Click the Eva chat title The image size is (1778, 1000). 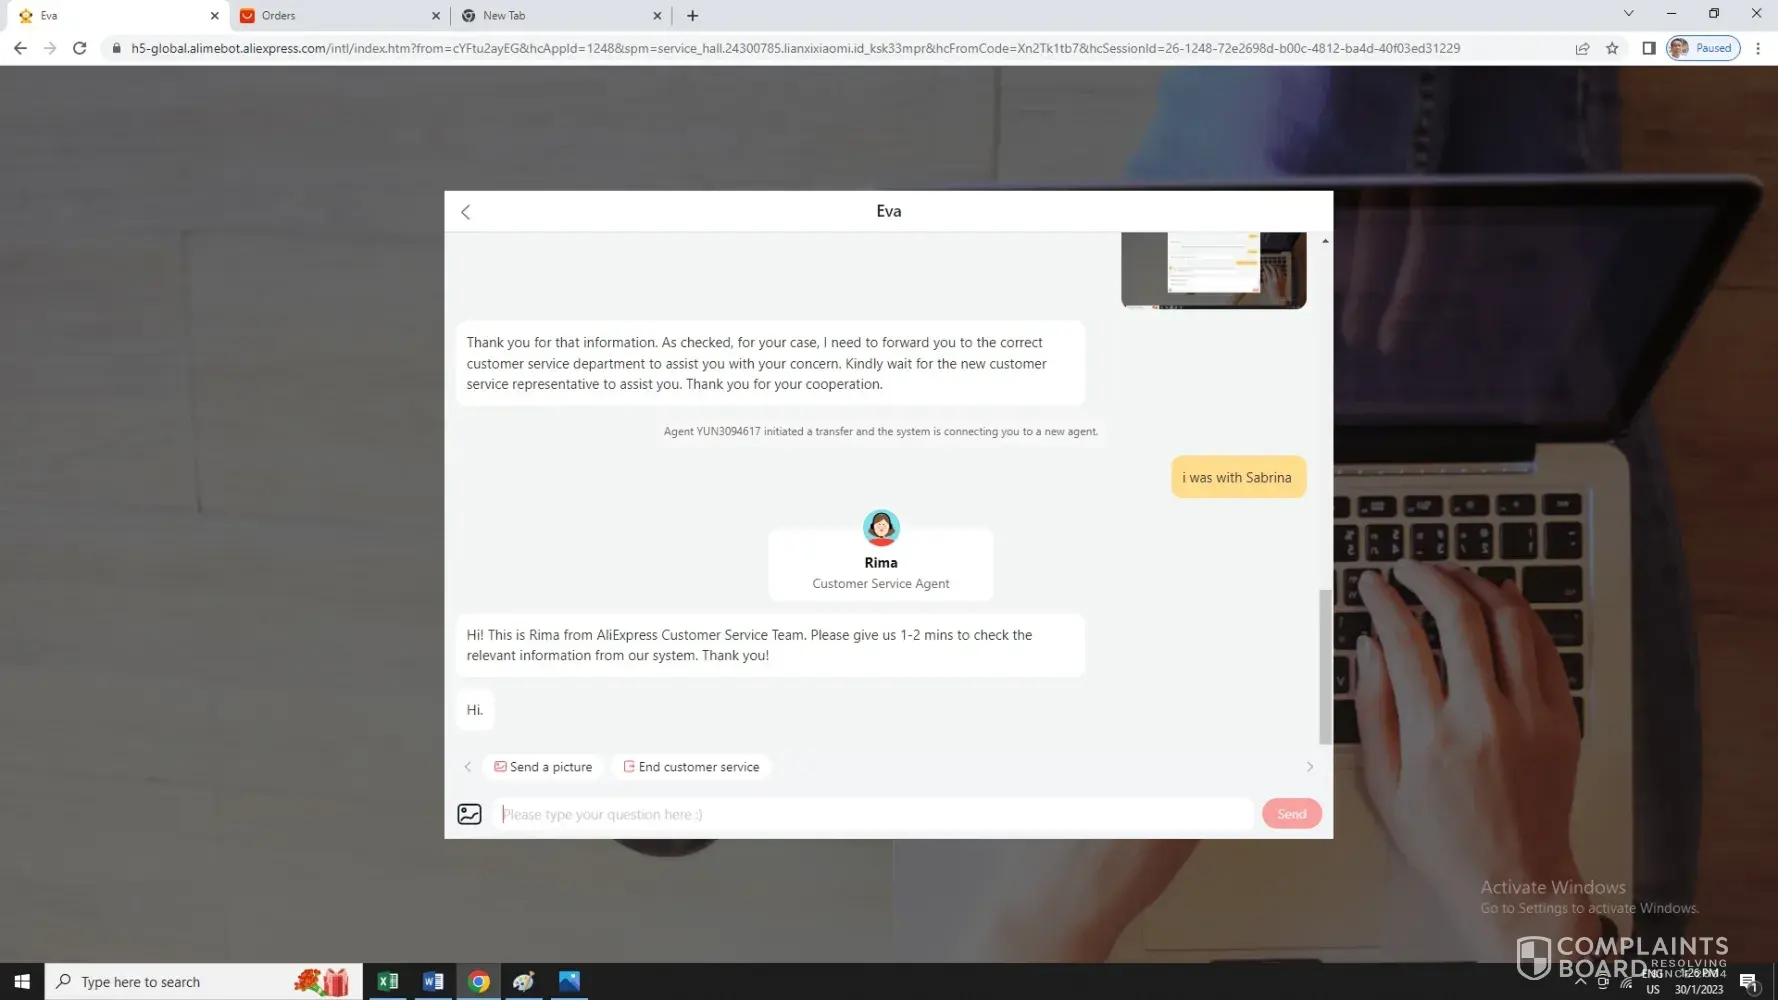(x=888, y=211)
